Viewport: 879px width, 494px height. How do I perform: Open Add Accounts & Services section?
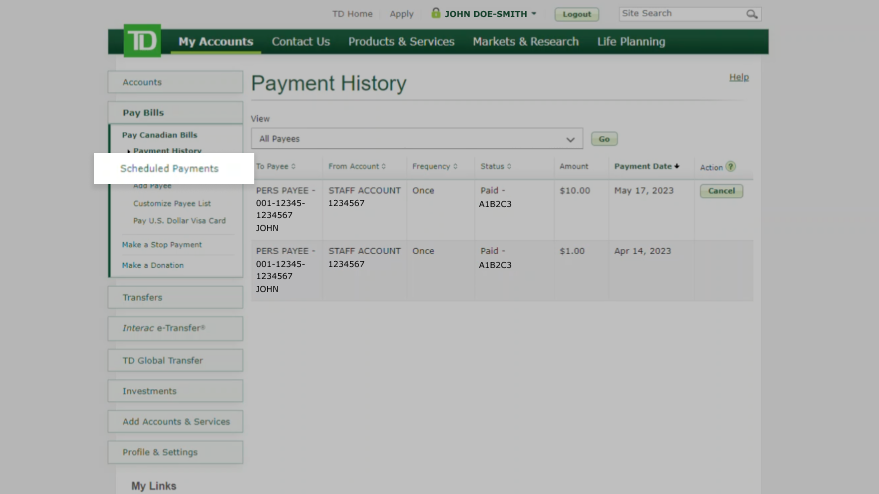175,422
